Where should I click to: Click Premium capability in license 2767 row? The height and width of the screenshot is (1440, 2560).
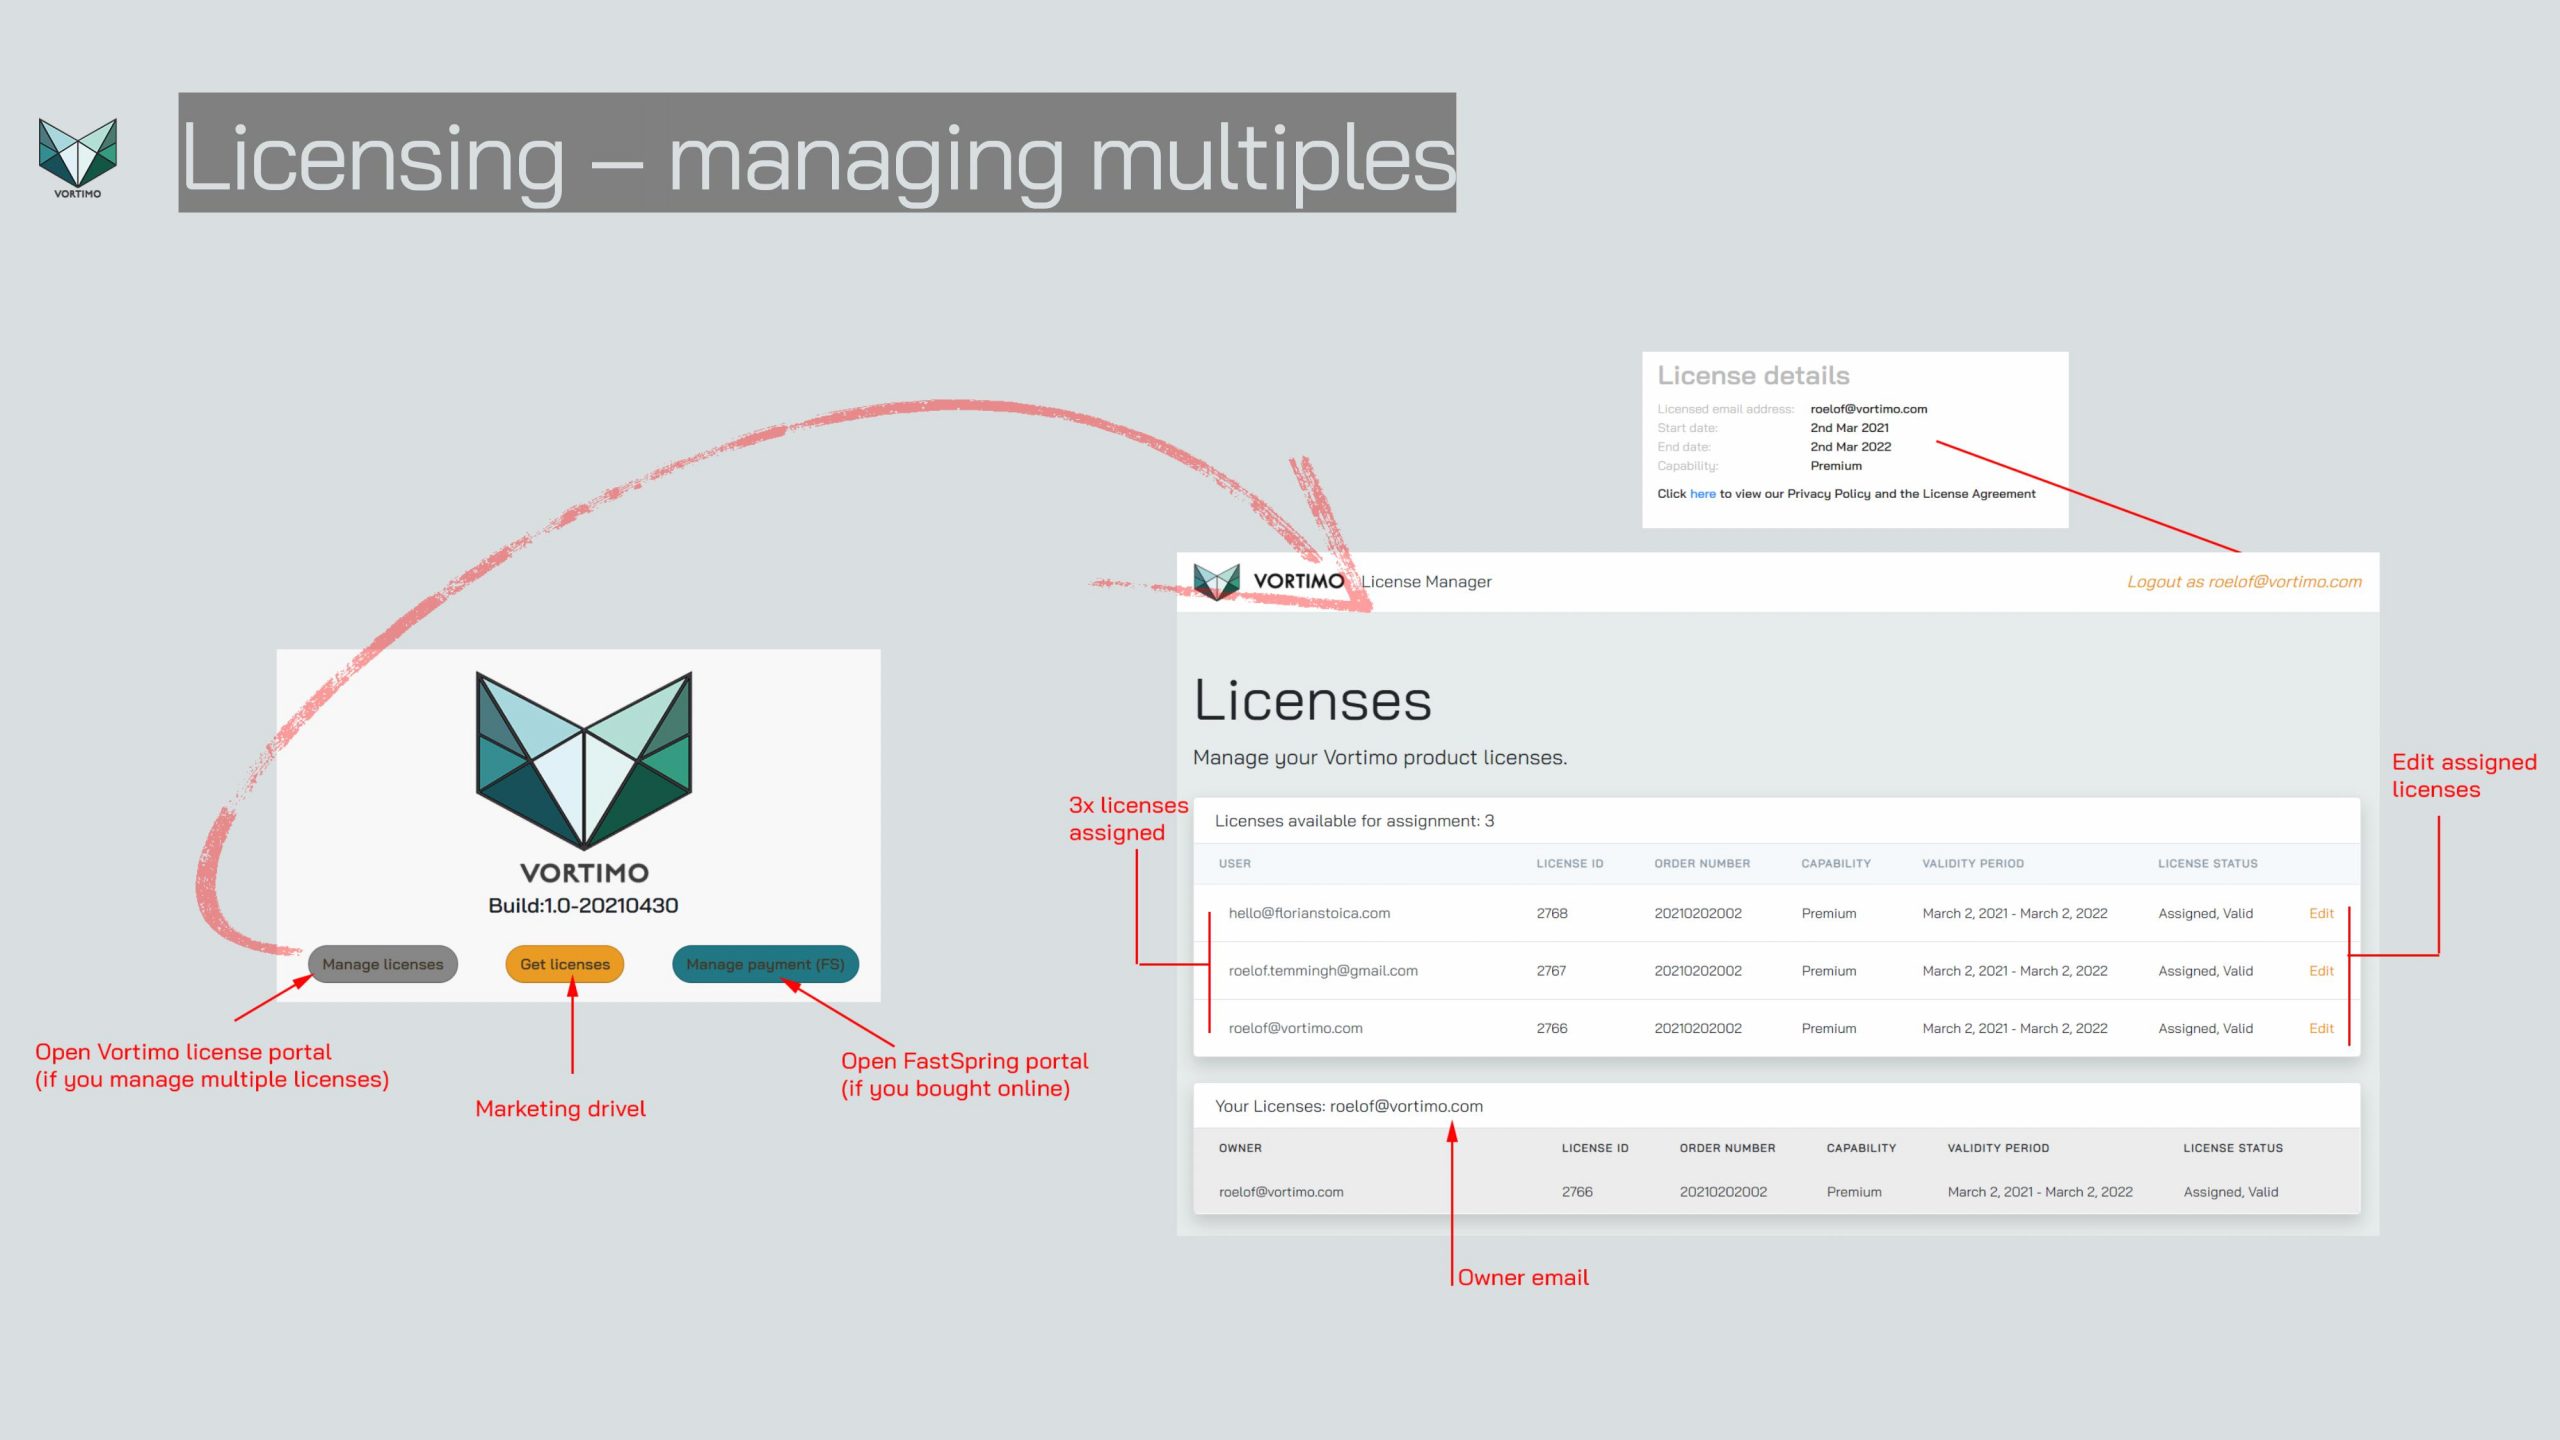click(1829, 971)
